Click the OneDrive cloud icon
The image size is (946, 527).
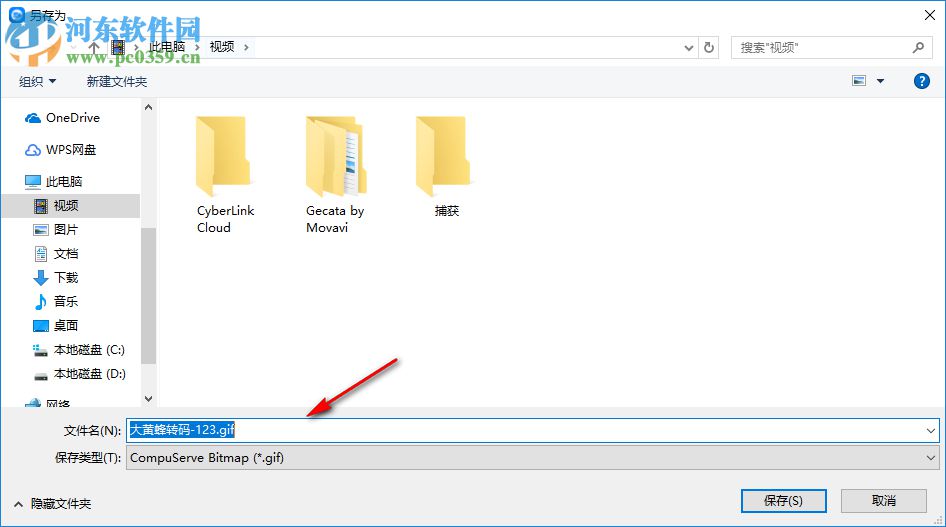tap(33, 118)
